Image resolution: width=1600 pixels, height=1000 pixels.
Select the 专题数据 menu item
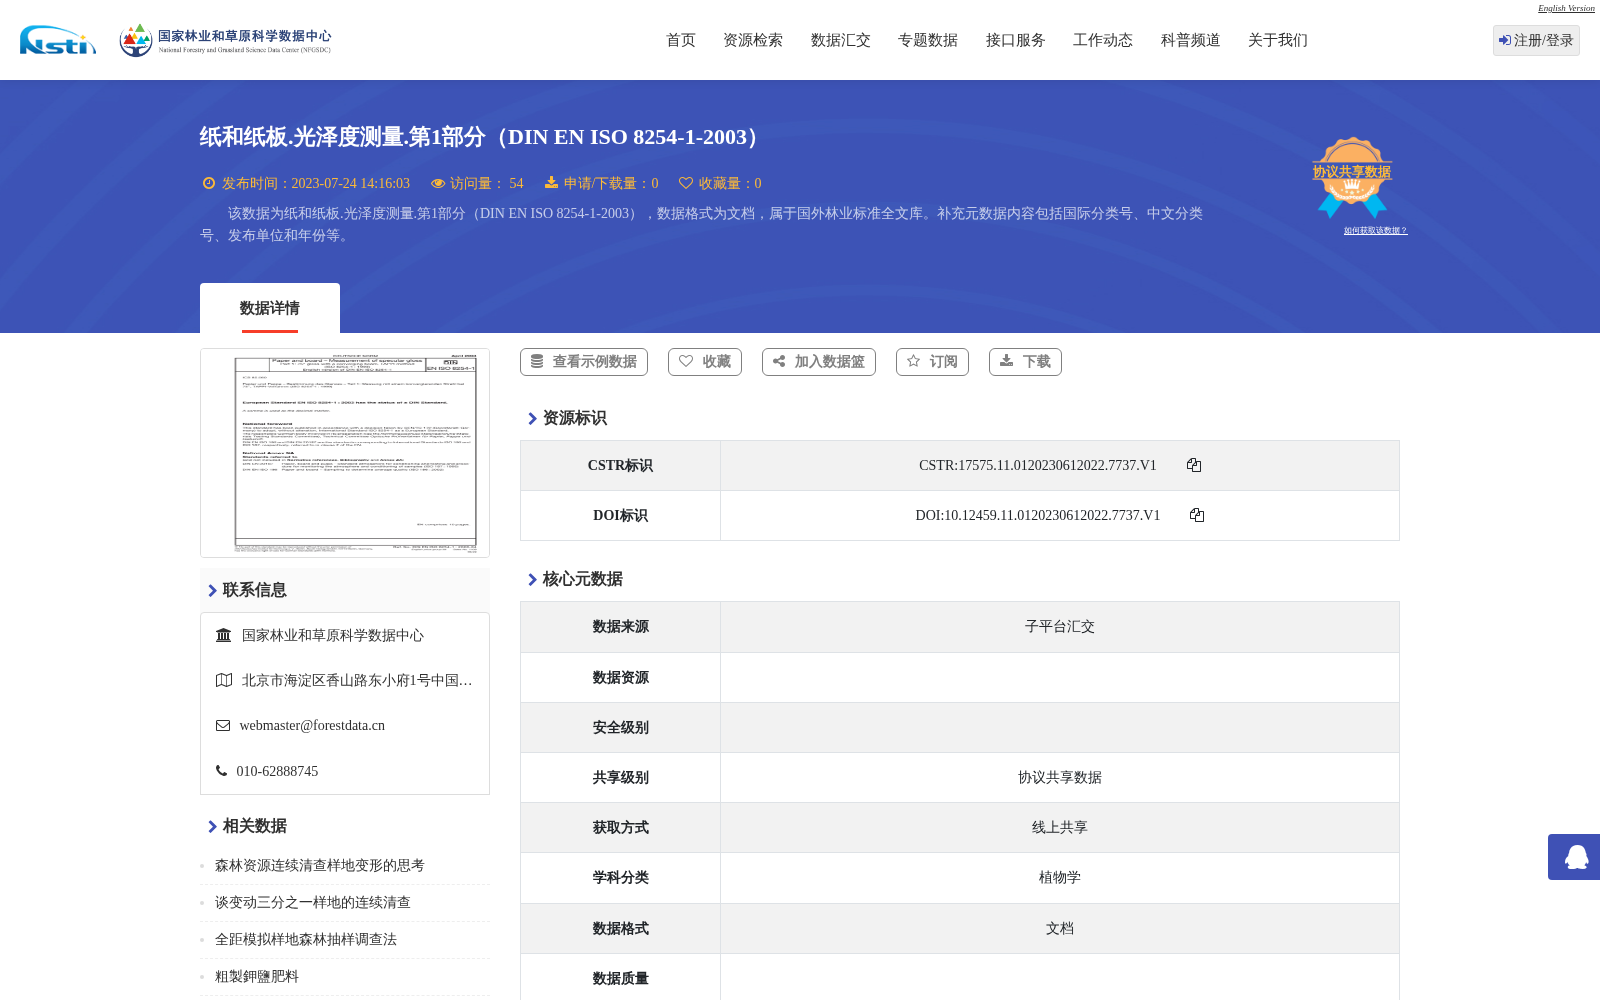click(928, 40)
